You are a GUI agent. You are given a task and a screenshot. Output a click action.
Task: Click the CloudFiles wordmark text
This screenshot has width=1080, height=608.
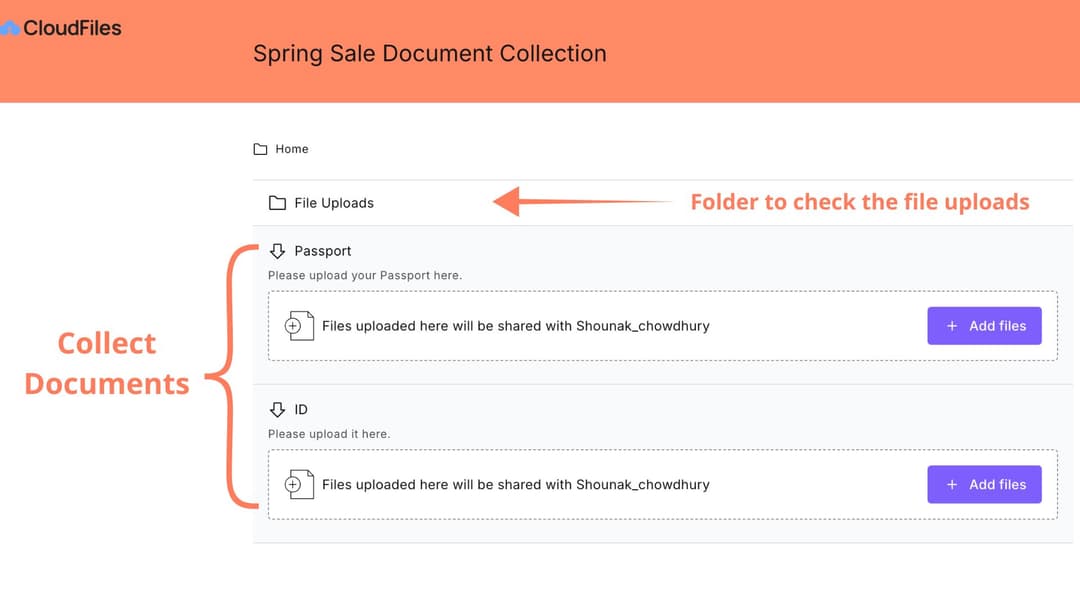(72, 28)
